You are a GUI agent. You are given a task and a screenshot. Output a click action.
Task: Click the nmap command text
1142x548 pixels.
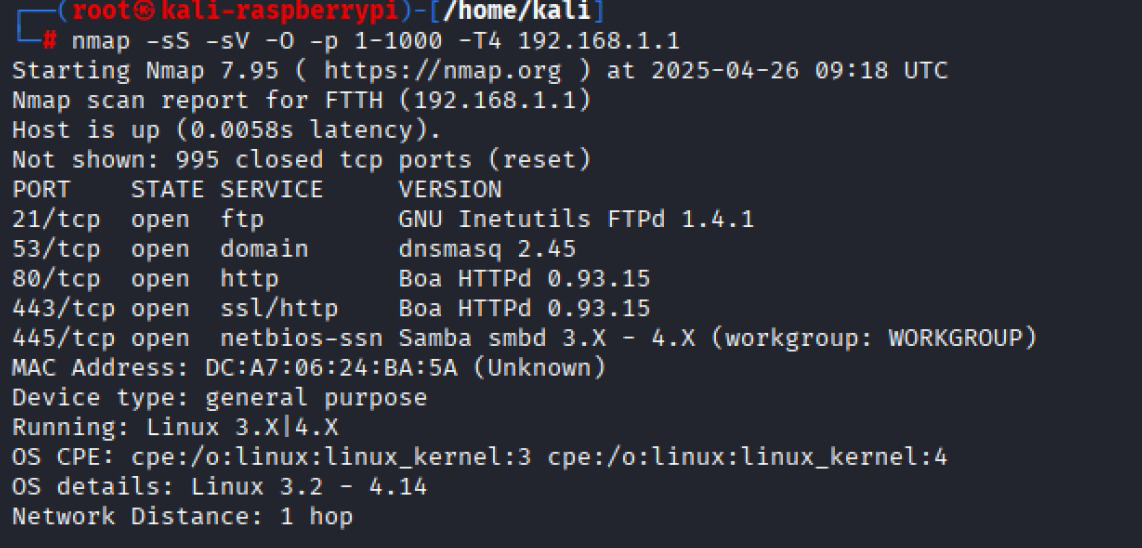point(101,40)
